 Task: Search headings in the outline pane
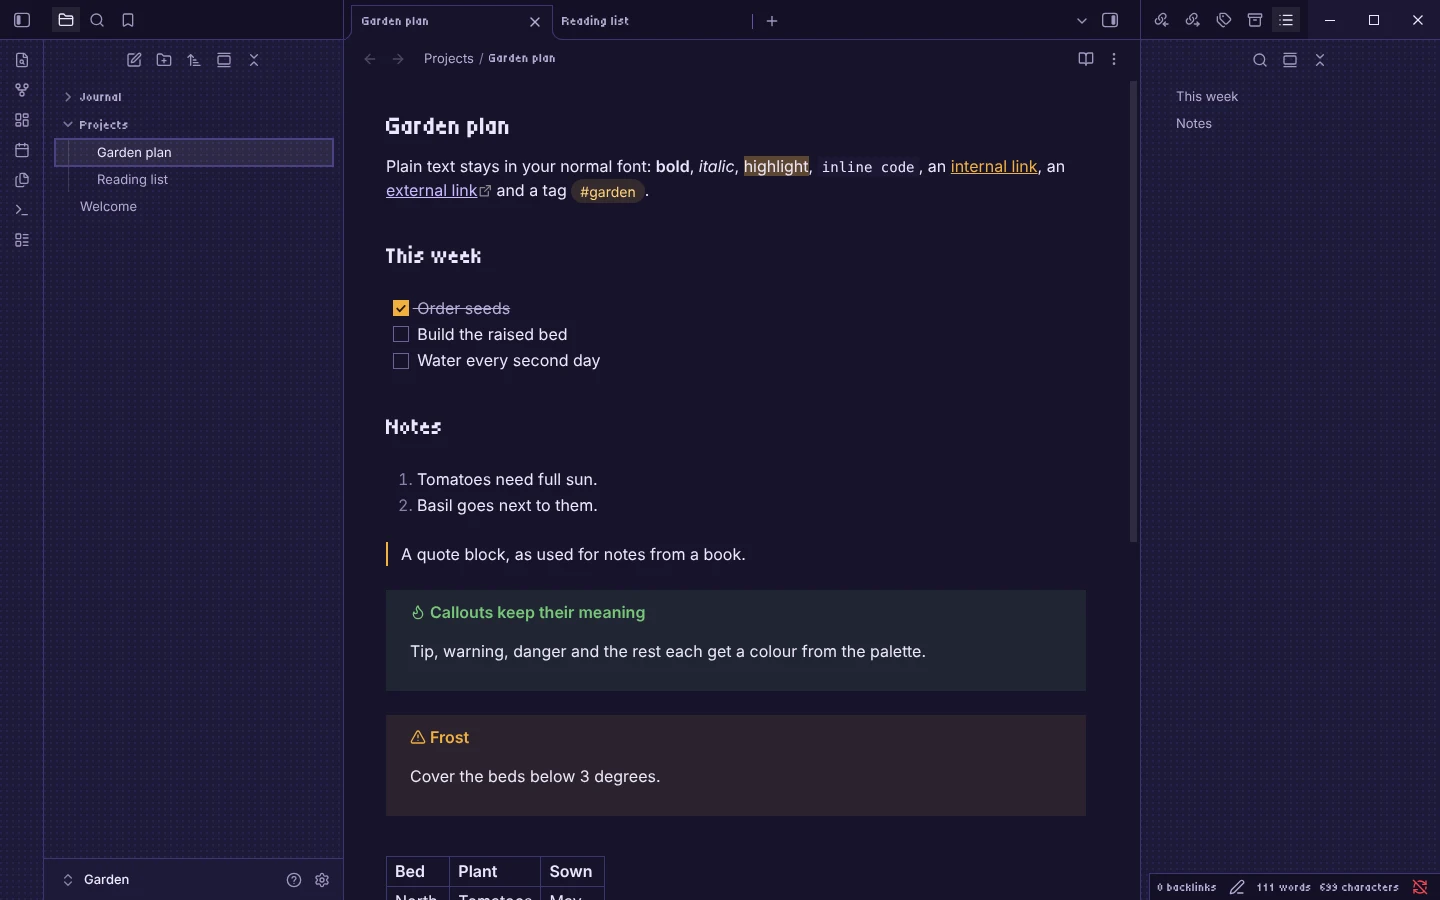point(1260,60)
